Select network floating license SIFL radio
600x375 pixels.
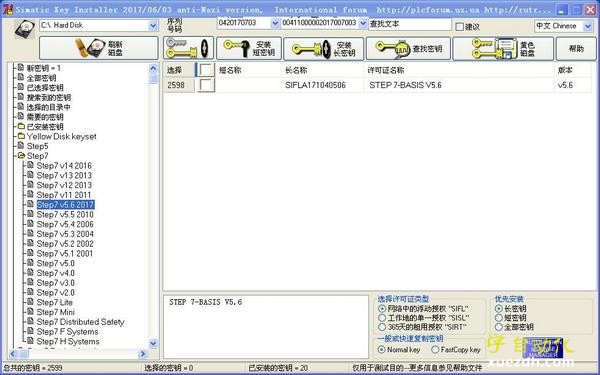382,308
